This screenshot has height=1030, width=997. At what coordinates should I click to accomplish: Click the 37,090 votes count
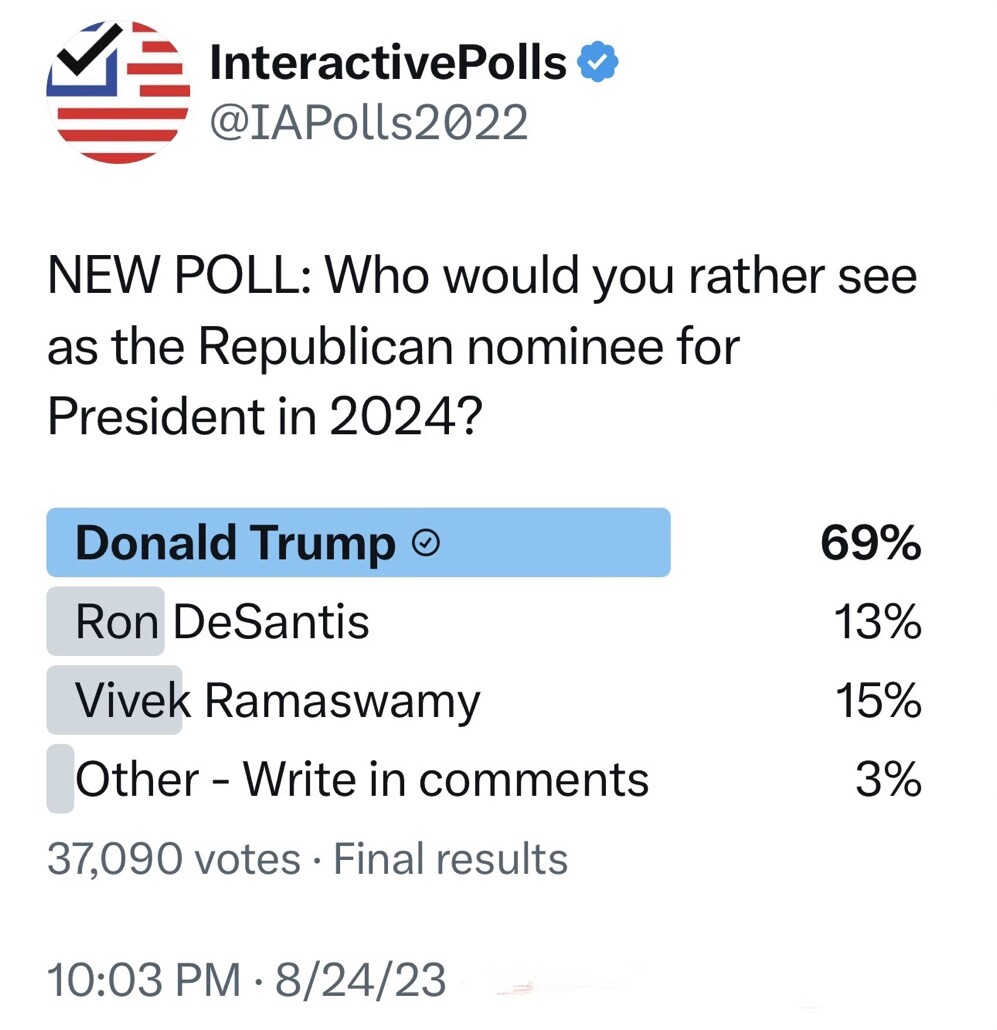tap(174, 859)
